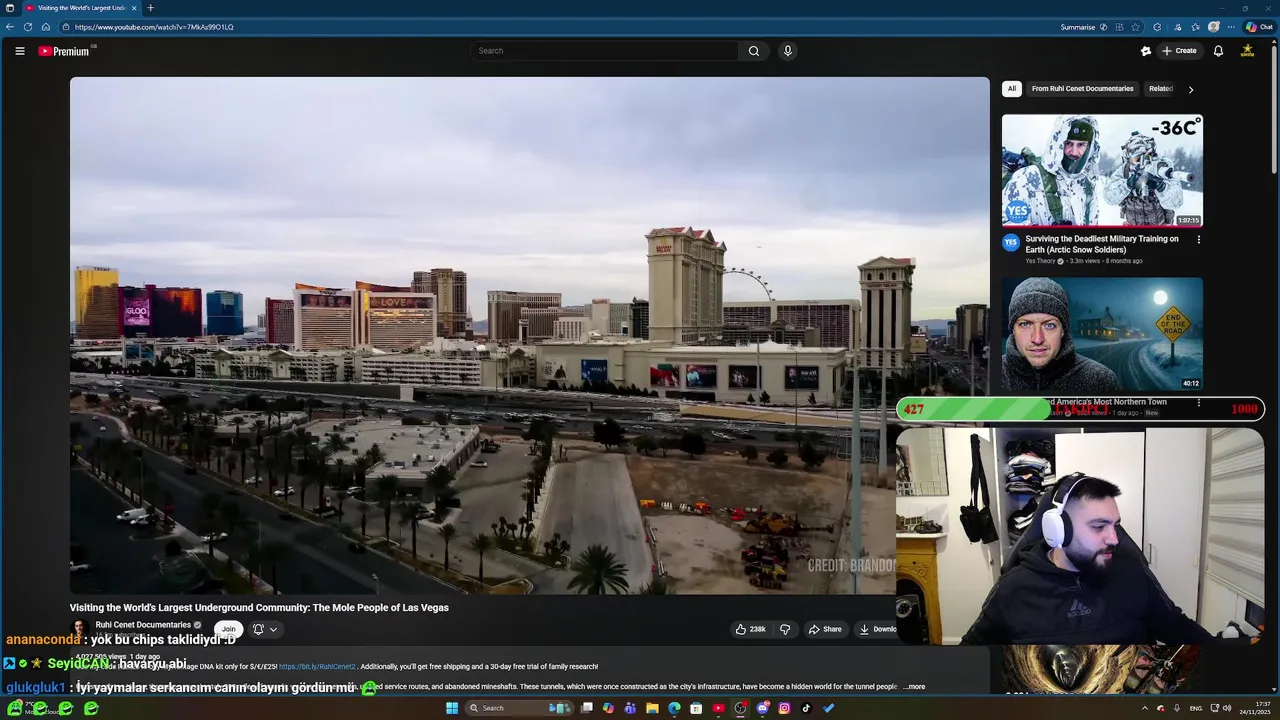Click the Create button
This screenshot has width=1280, height=720.
tap(1179, 51)
